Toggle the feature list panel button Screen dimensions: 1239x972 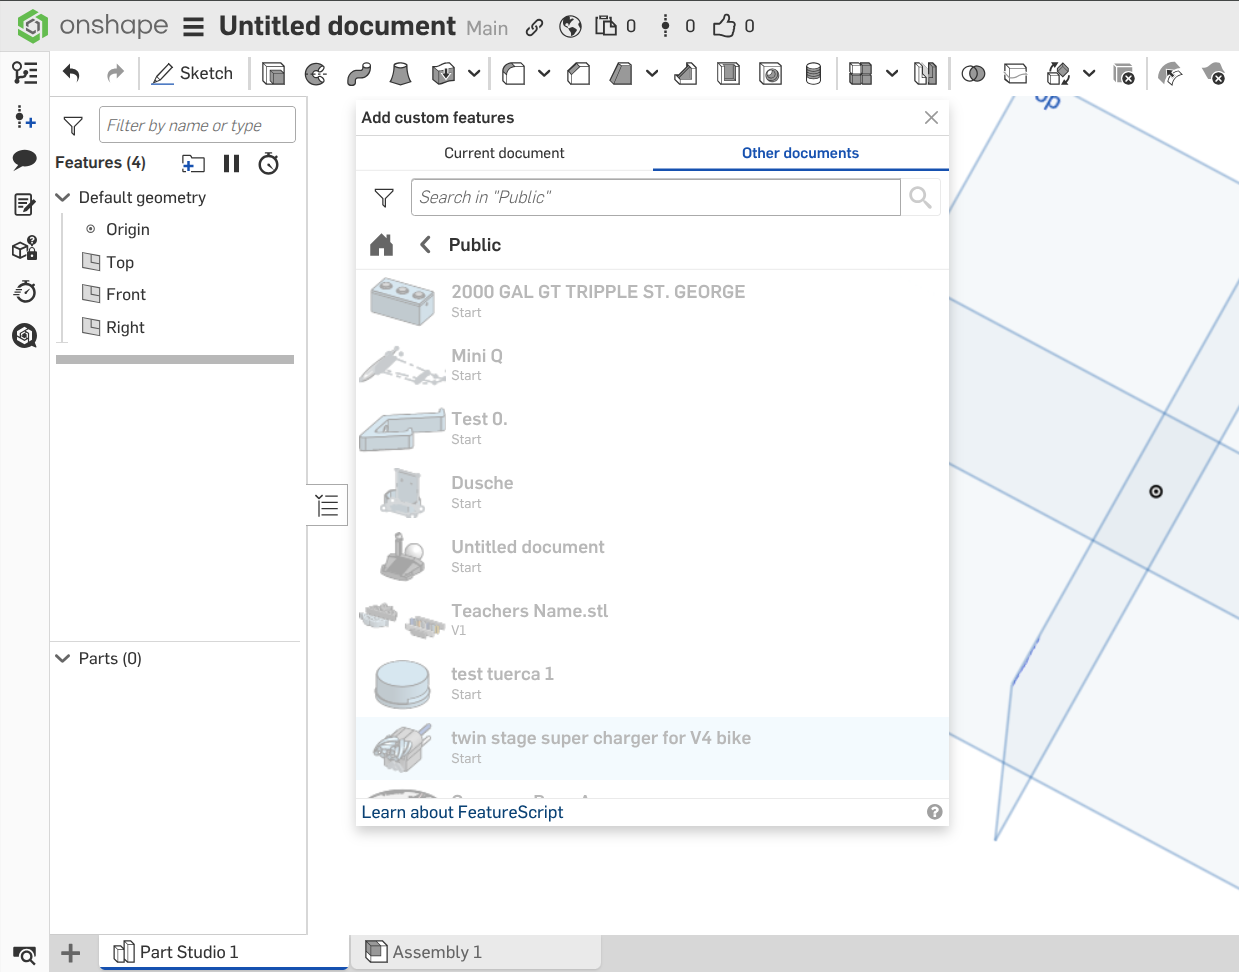[327, 505]
